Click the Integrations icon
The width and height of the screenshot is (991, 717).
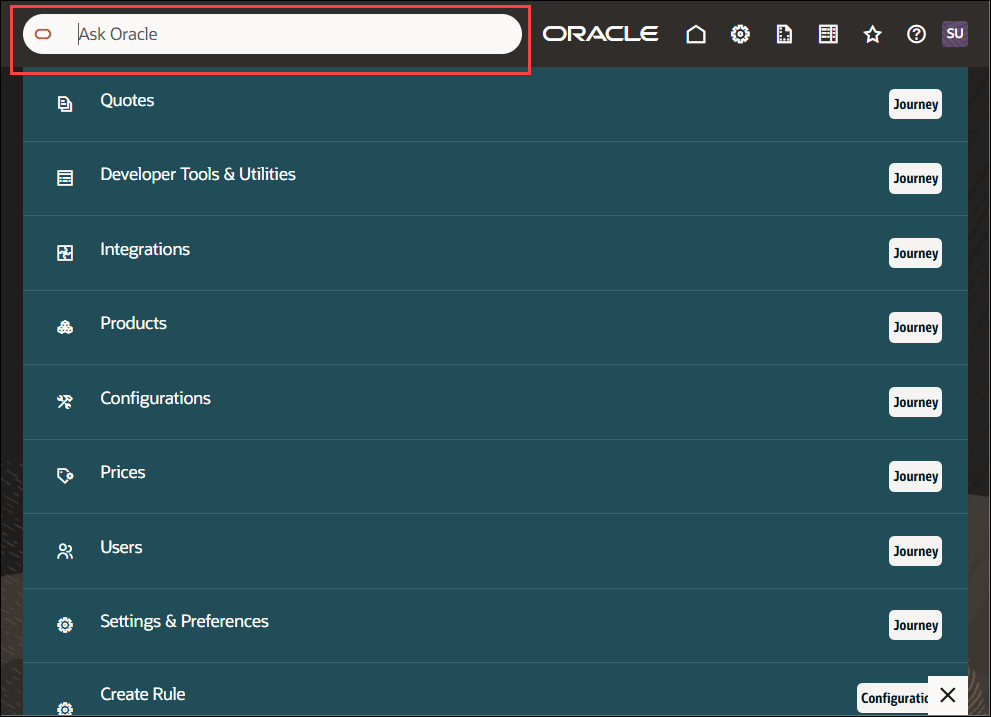[x=65, y=252]
